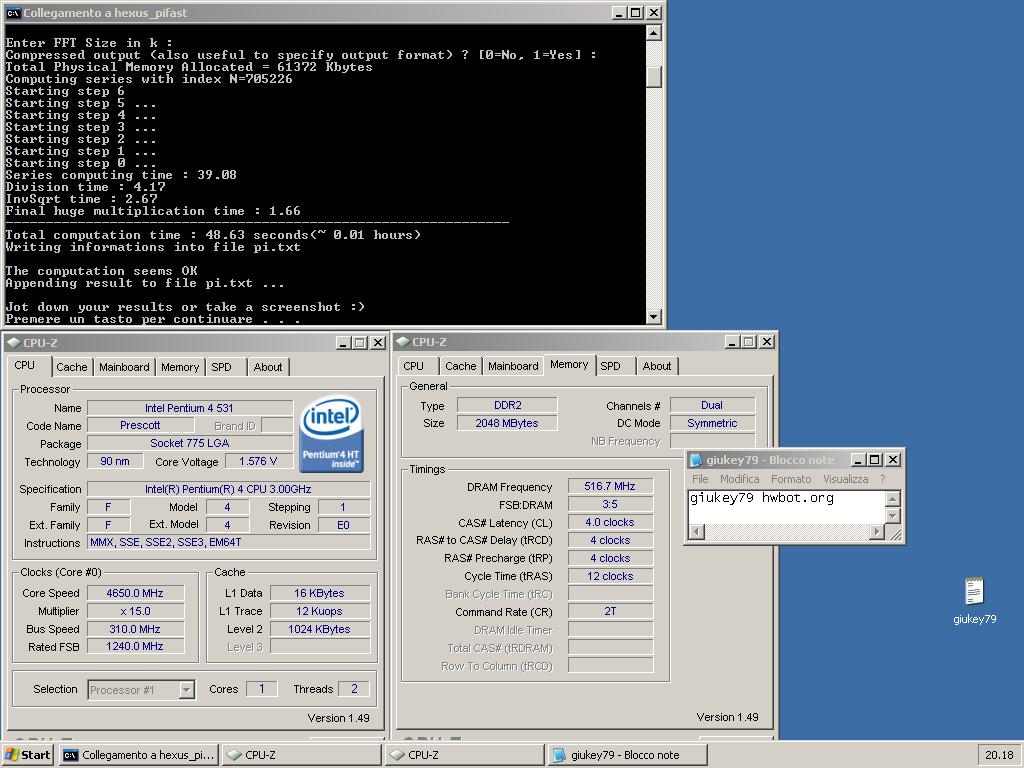This screenshot has width=1024, height=768.
Task: Open Cache tab in right CPU-Z
Action: coord(460,366)
